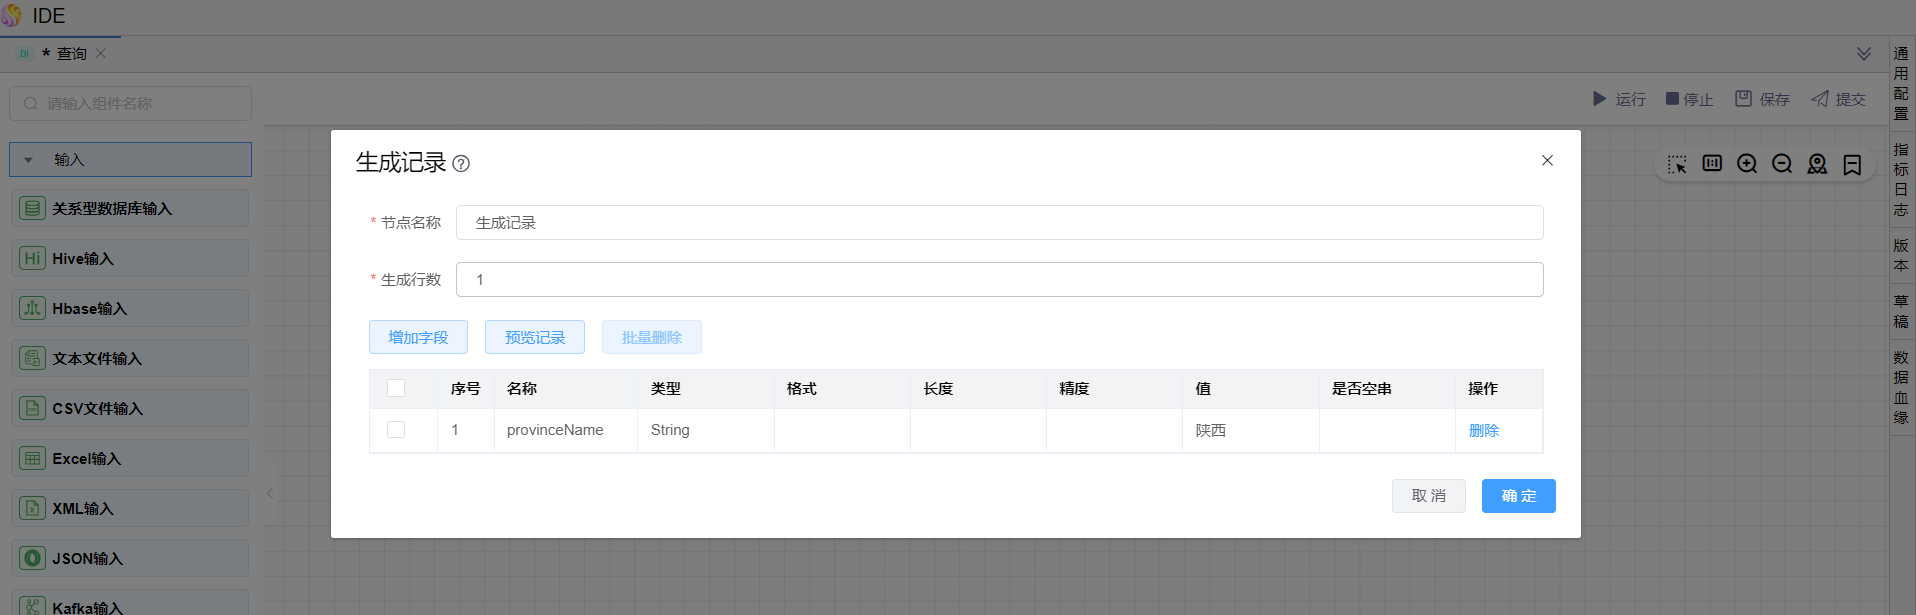Click the sidebar collapse arrow handle

click(x=270, y=493)
